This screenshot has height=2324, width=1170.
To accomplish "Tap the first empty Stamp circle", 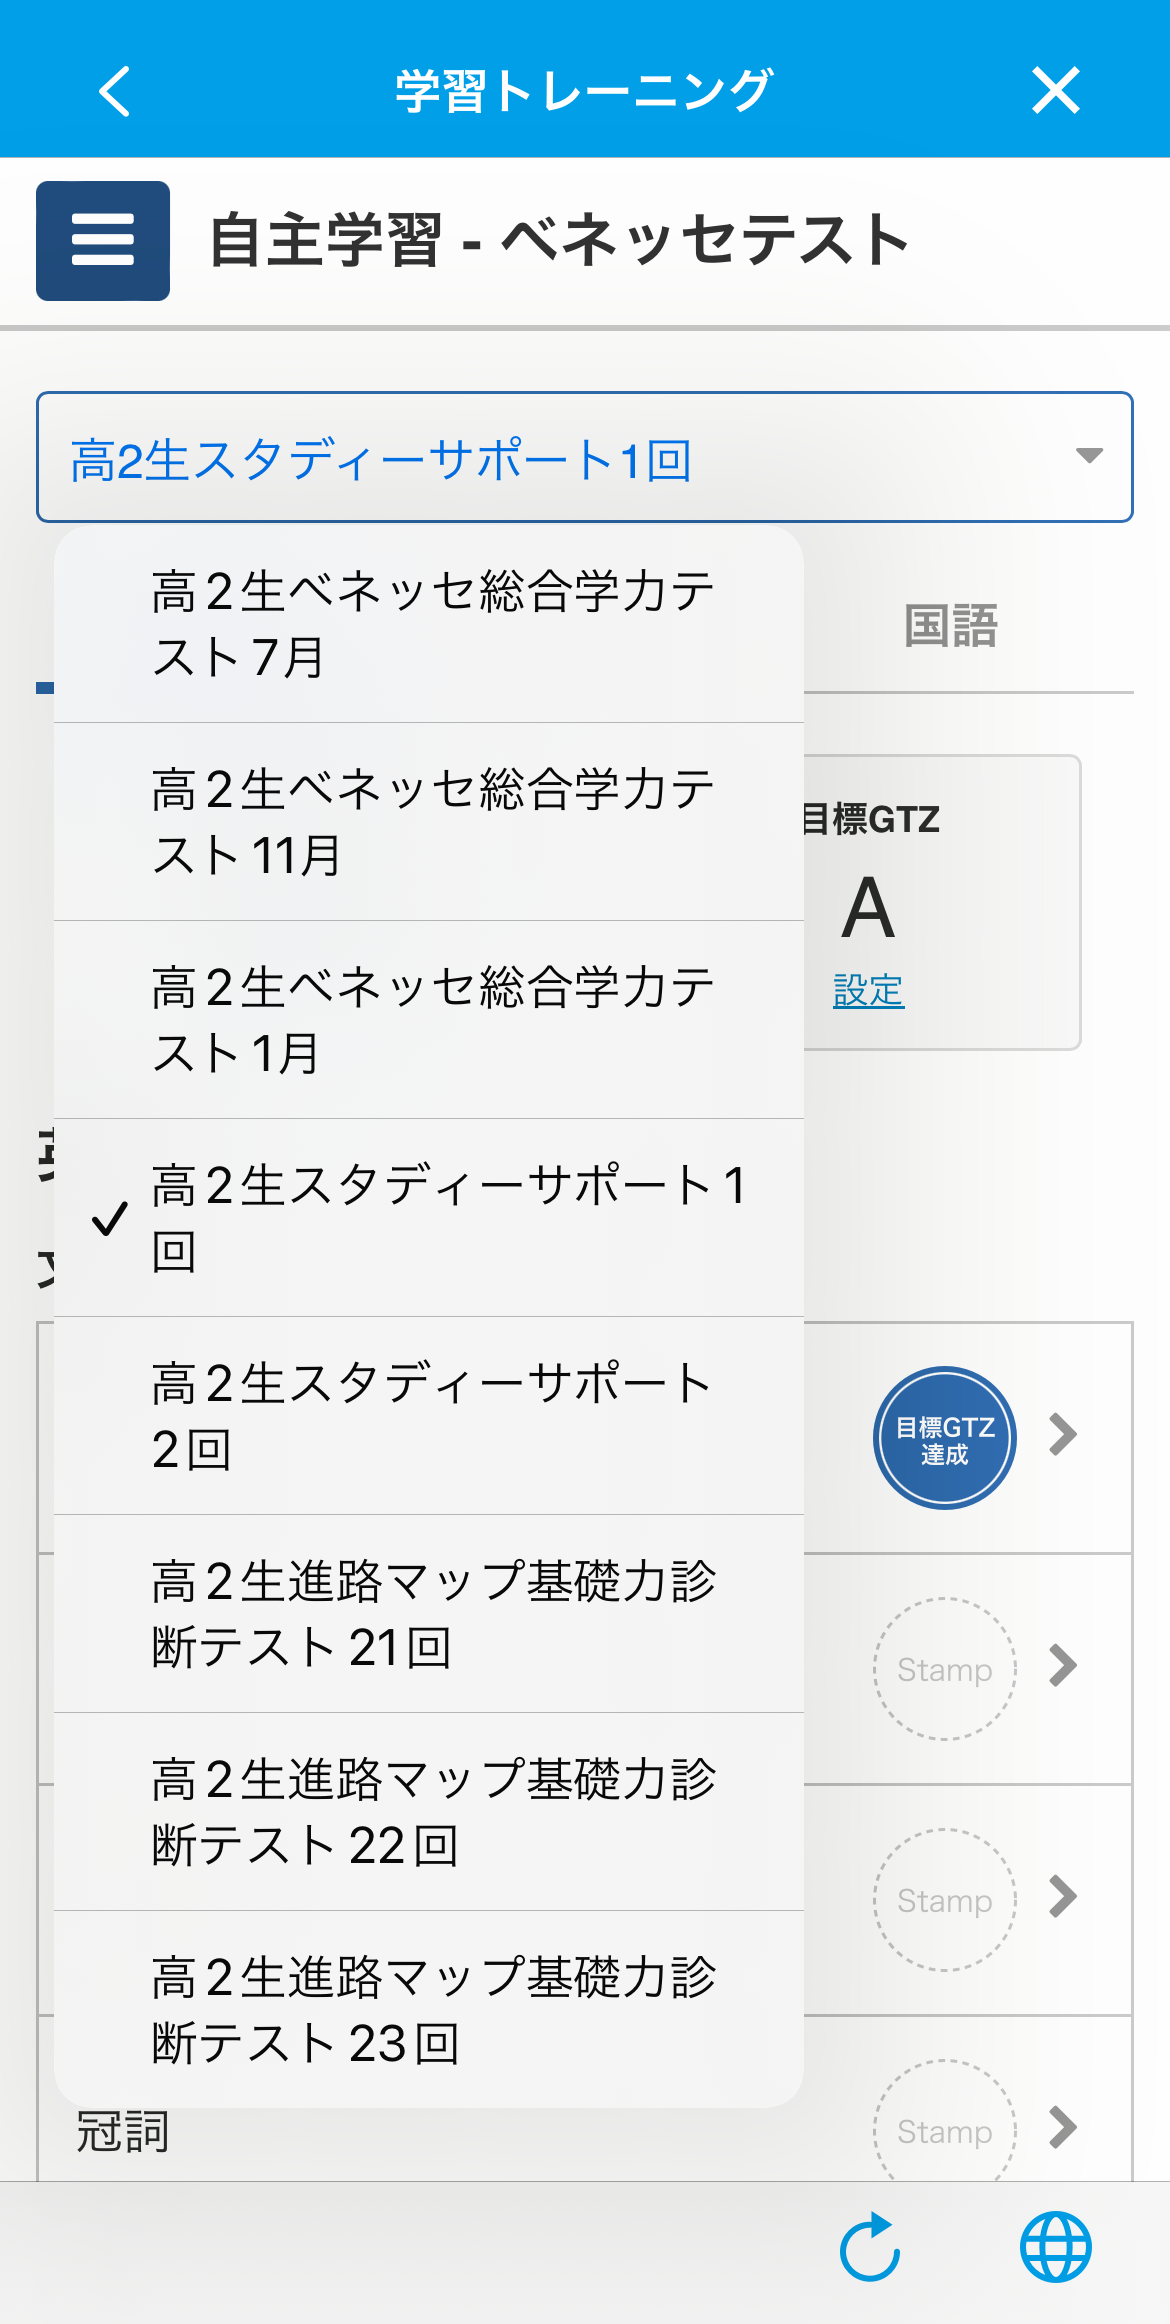I will tap(945, 1669).
